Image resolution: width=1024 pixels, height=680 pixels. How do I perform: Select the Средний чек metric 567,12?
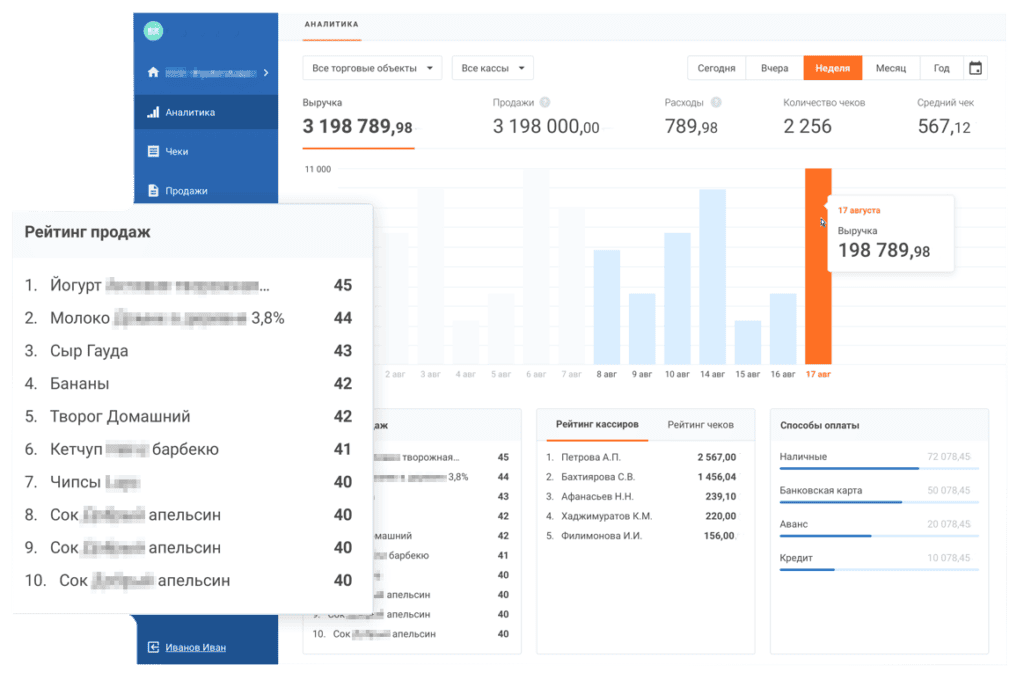coord(945,119)
